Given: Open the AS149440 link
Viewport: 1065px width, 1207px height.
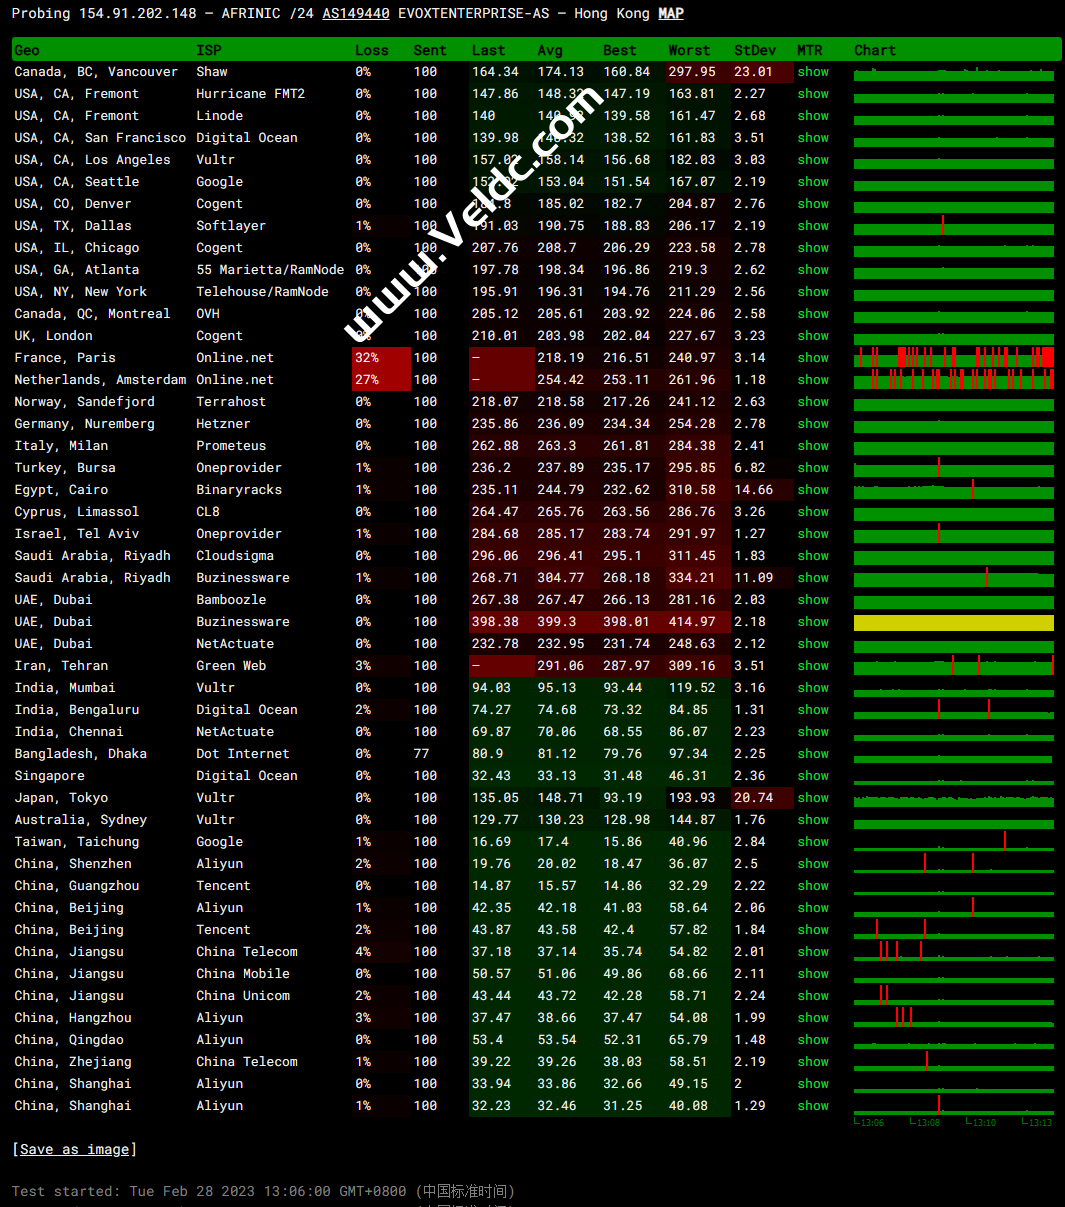Looking at the screenshot, I should (356, 14).
